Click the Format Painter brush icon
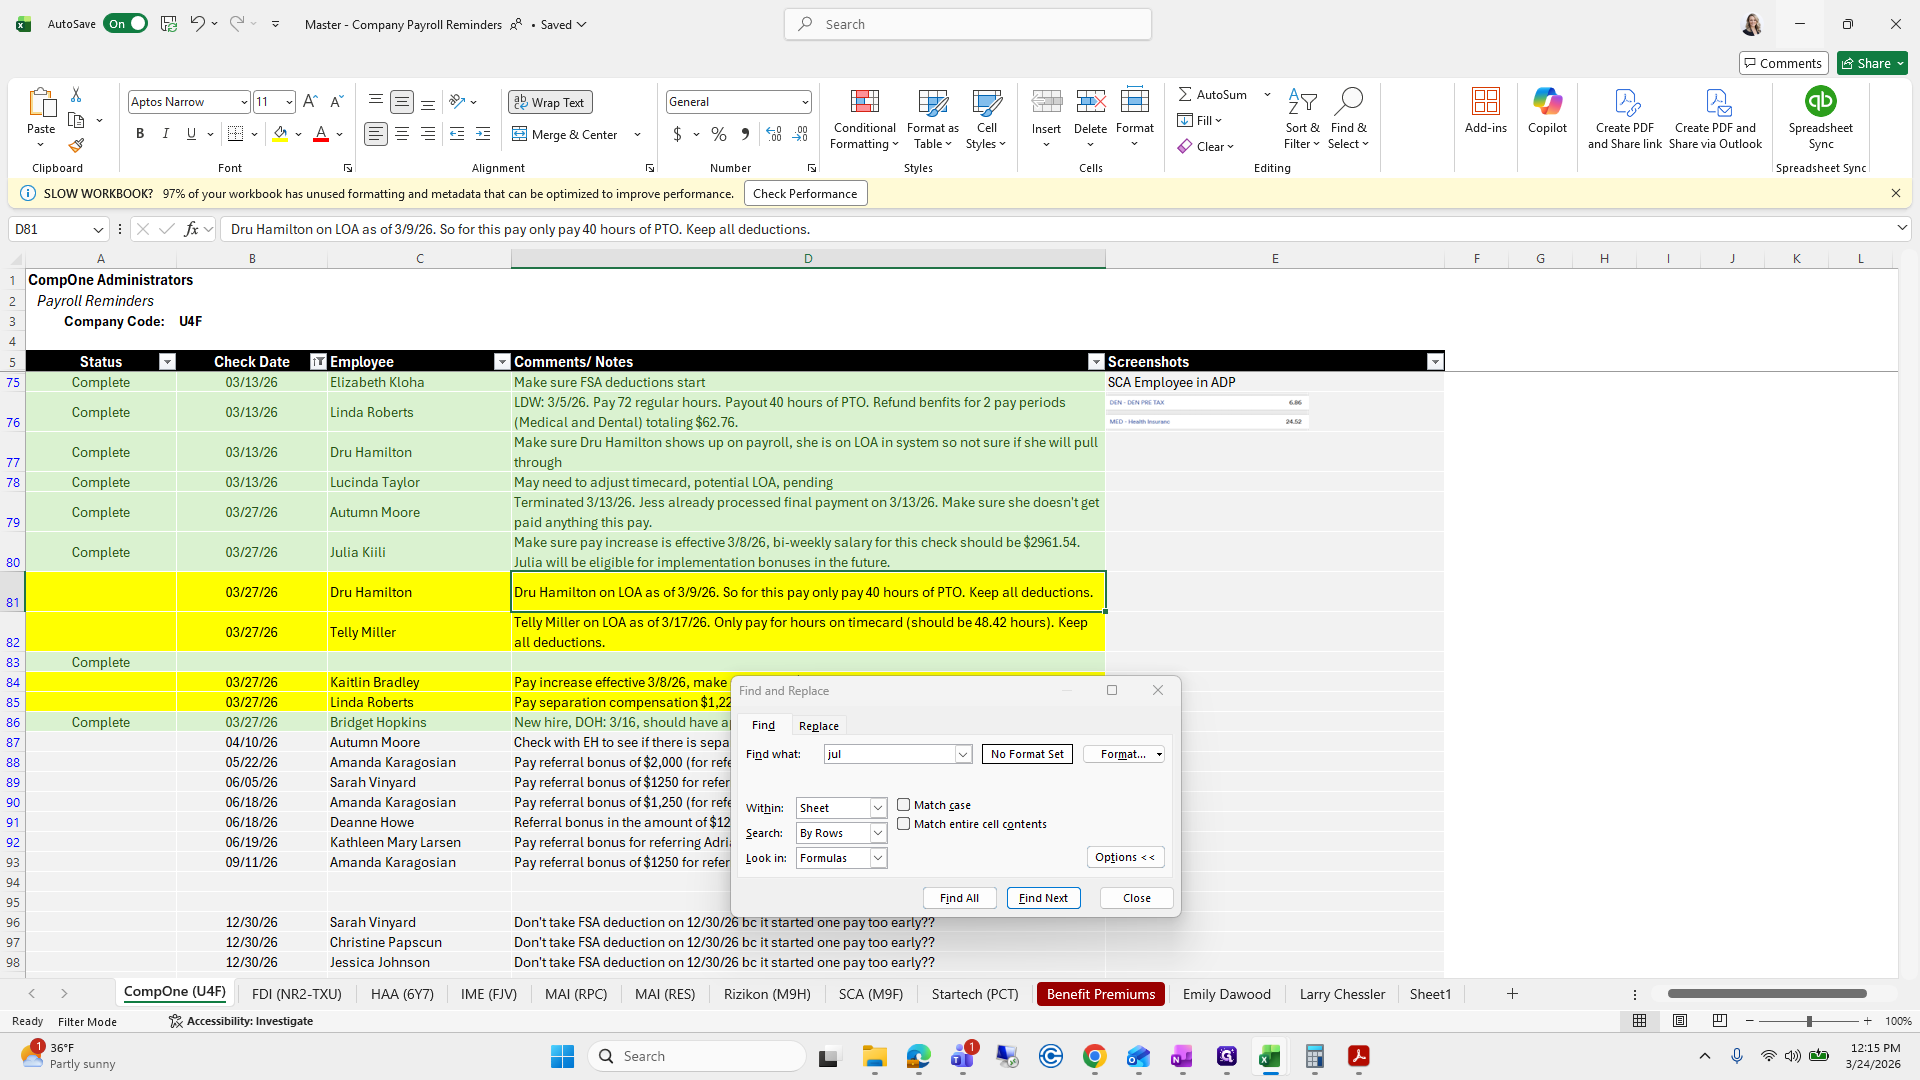This screenshot has width=1920, height=1080. pyautogui.click(x=76, y=146)
